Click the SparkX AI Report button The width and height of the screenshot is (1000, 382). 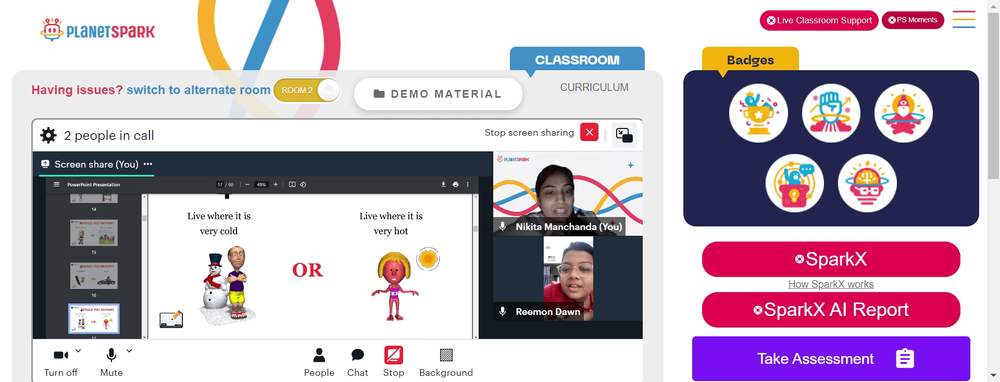[831, 310]
